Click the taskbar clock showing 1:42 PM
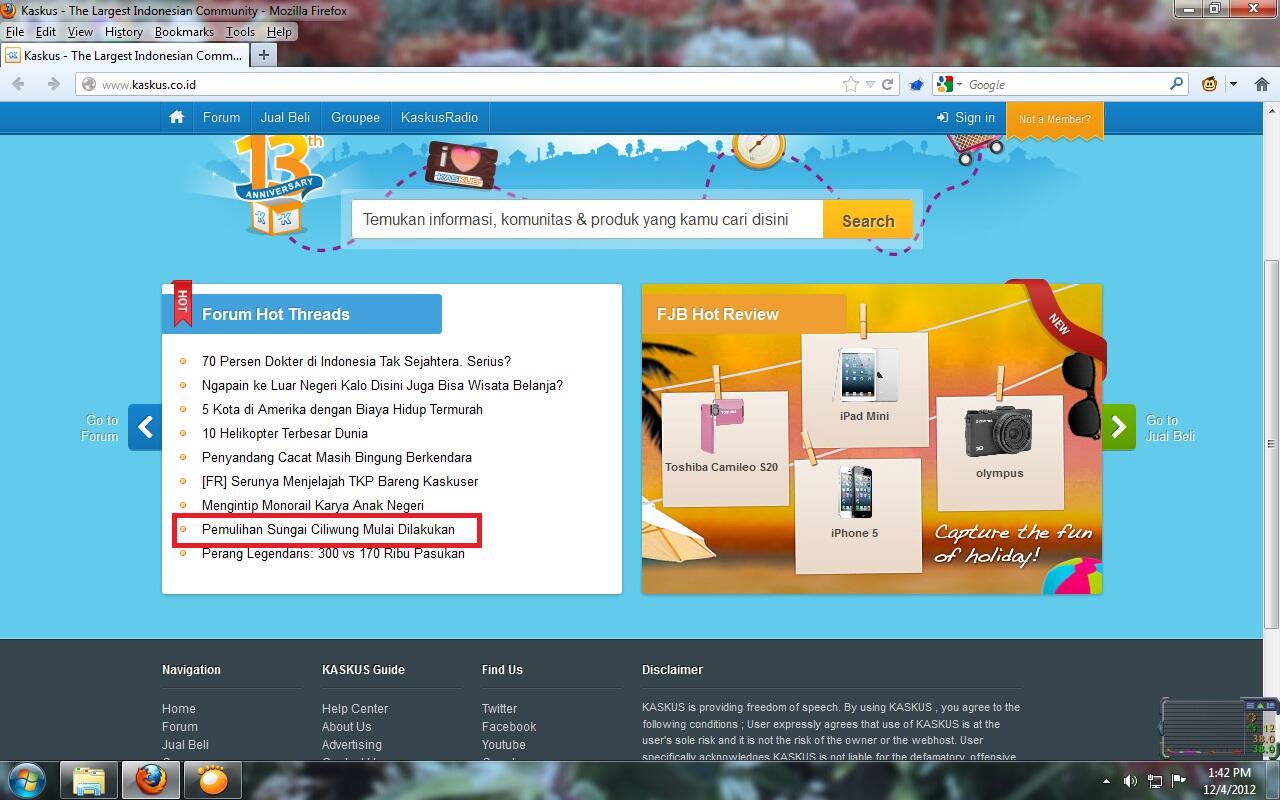 pos(1229,781)
